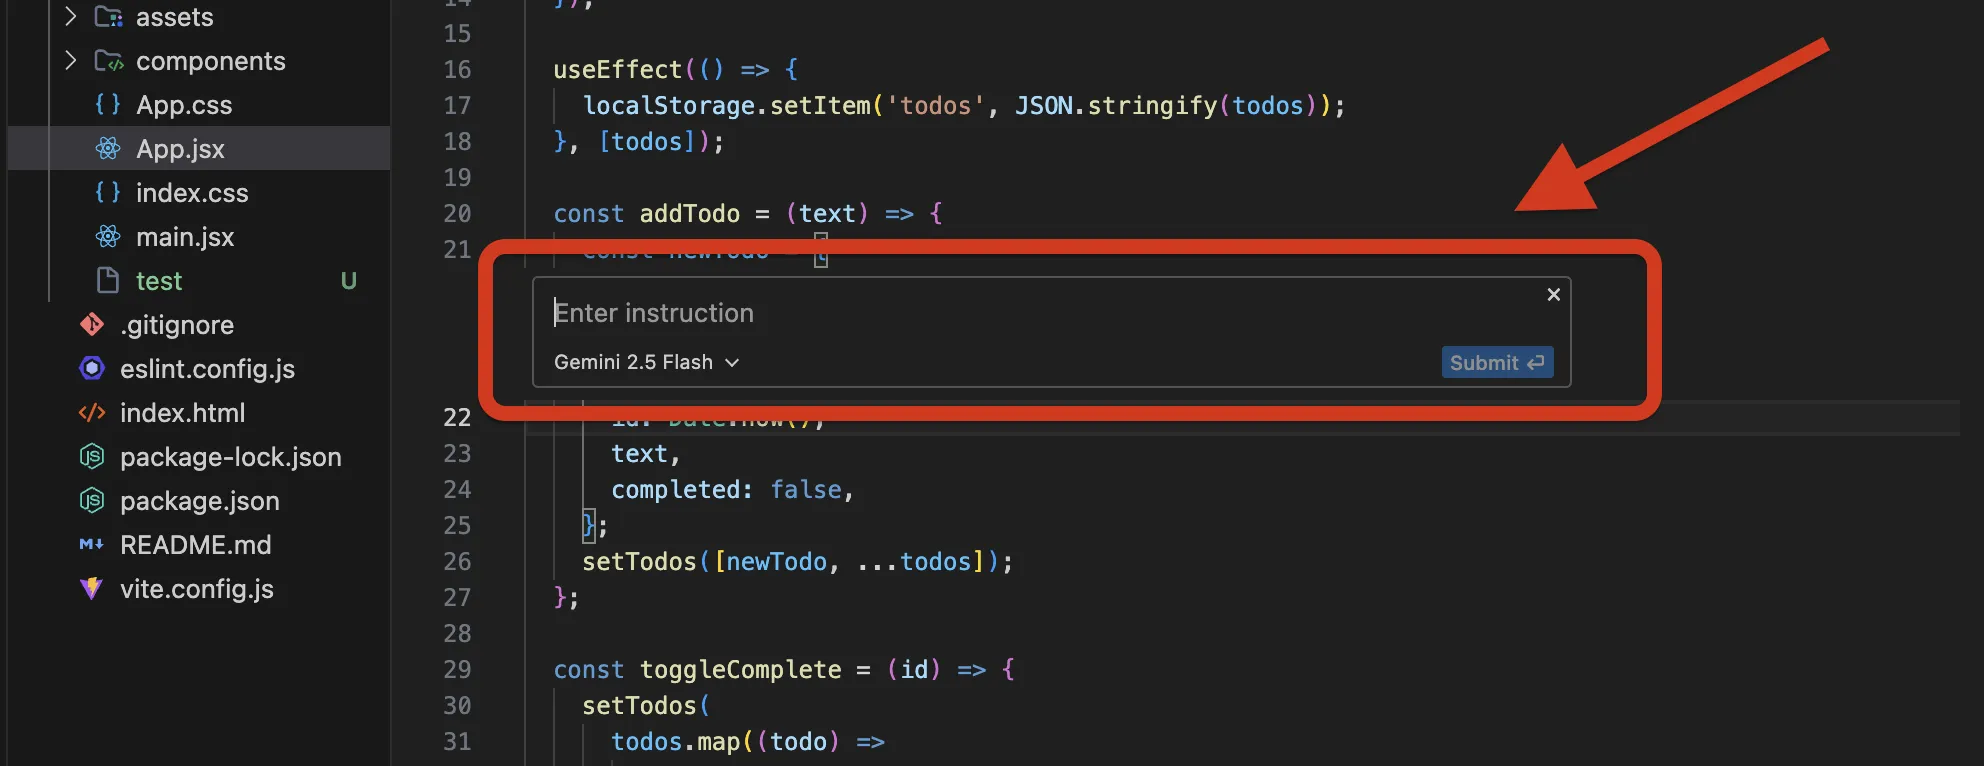Click line number 26 in the gutter
Screen dimensions: 1984x766
[x=457, y=562]
